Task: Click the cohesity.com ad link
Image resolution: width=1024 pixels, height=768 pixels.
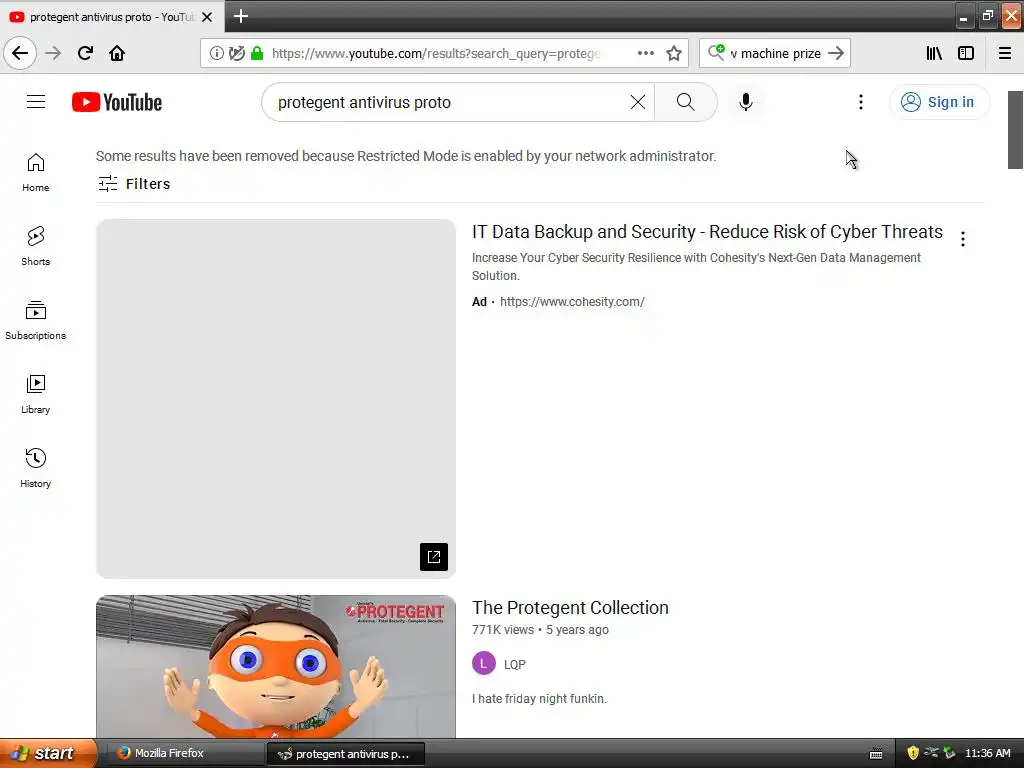Action: pyautogui.click(x=572, y=302)
